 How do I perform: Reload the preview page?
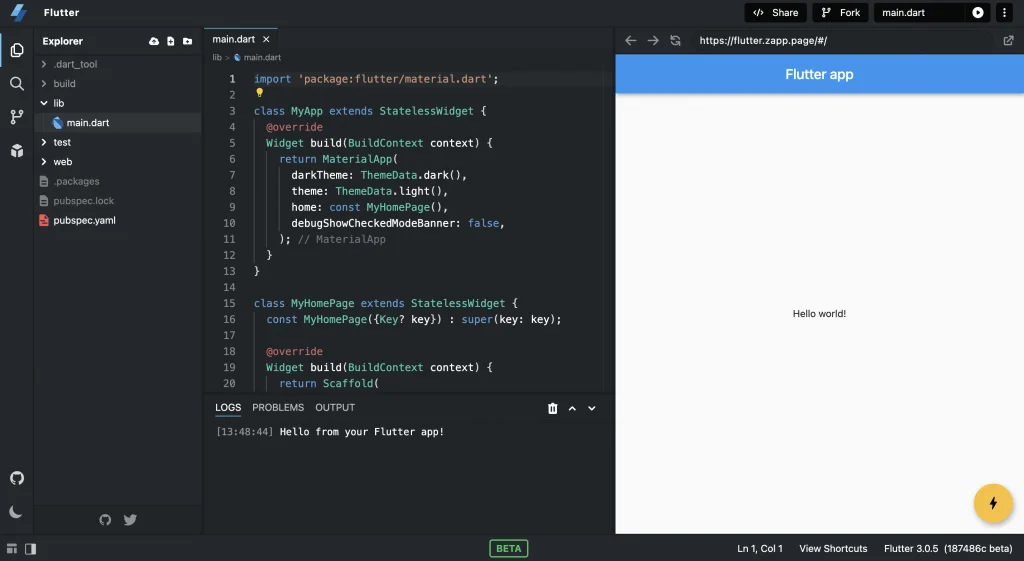click(x=675, y=40)
